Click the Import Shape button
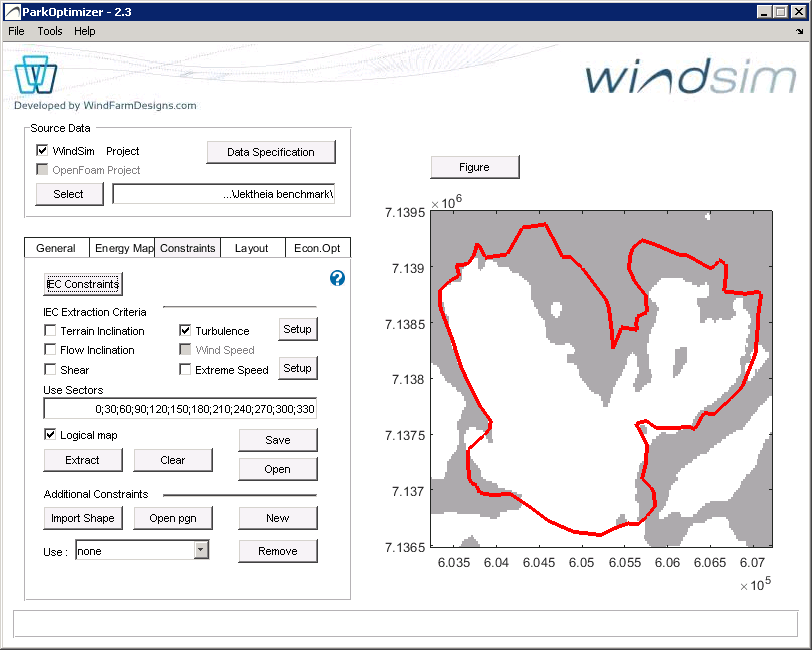The height and width of the screenshot is (650, 812). (x=83, y=518)
